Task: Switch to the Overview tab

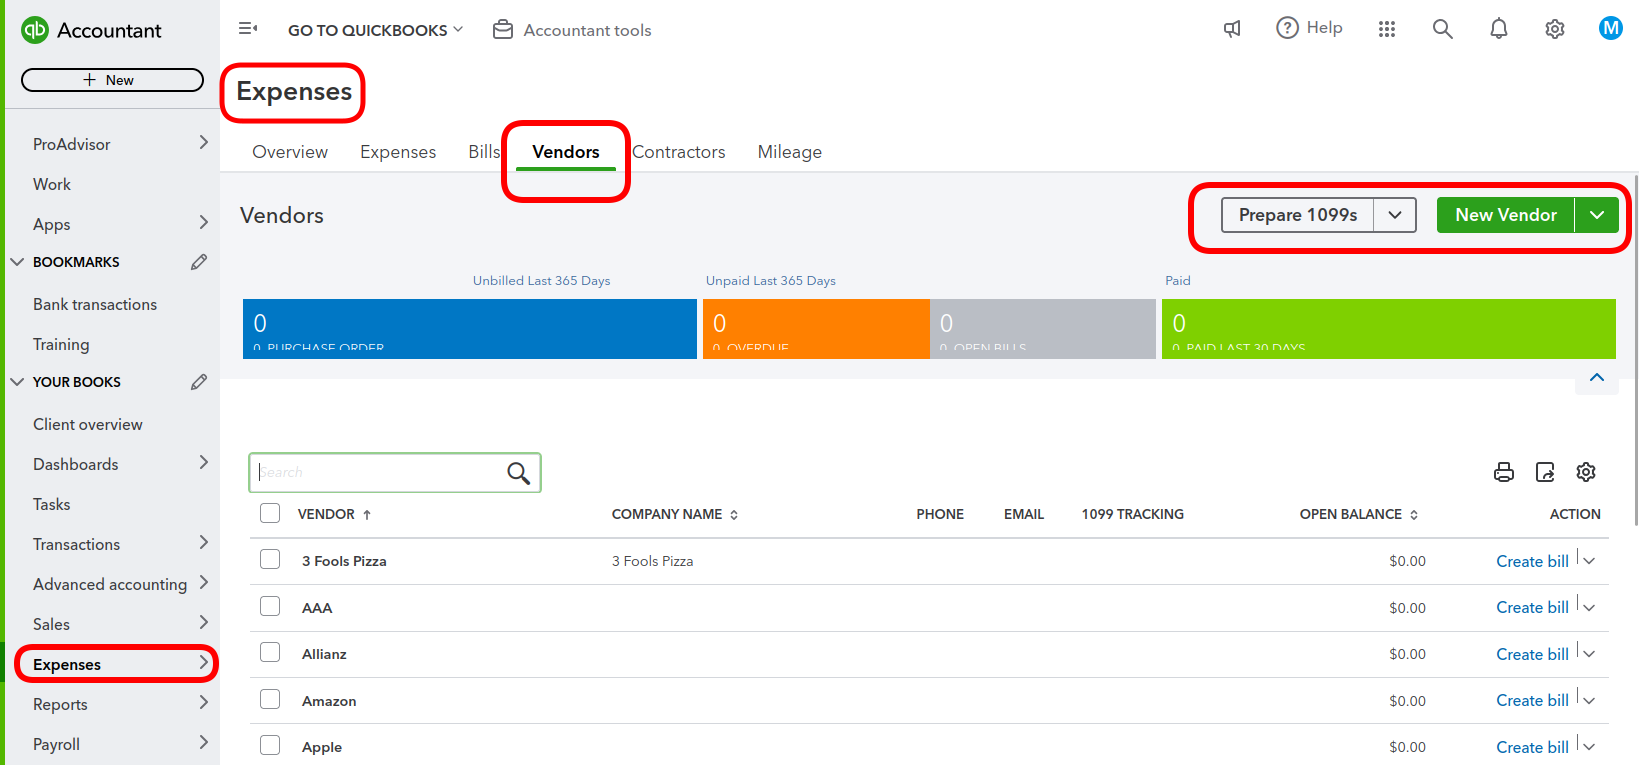Action: 290,152
